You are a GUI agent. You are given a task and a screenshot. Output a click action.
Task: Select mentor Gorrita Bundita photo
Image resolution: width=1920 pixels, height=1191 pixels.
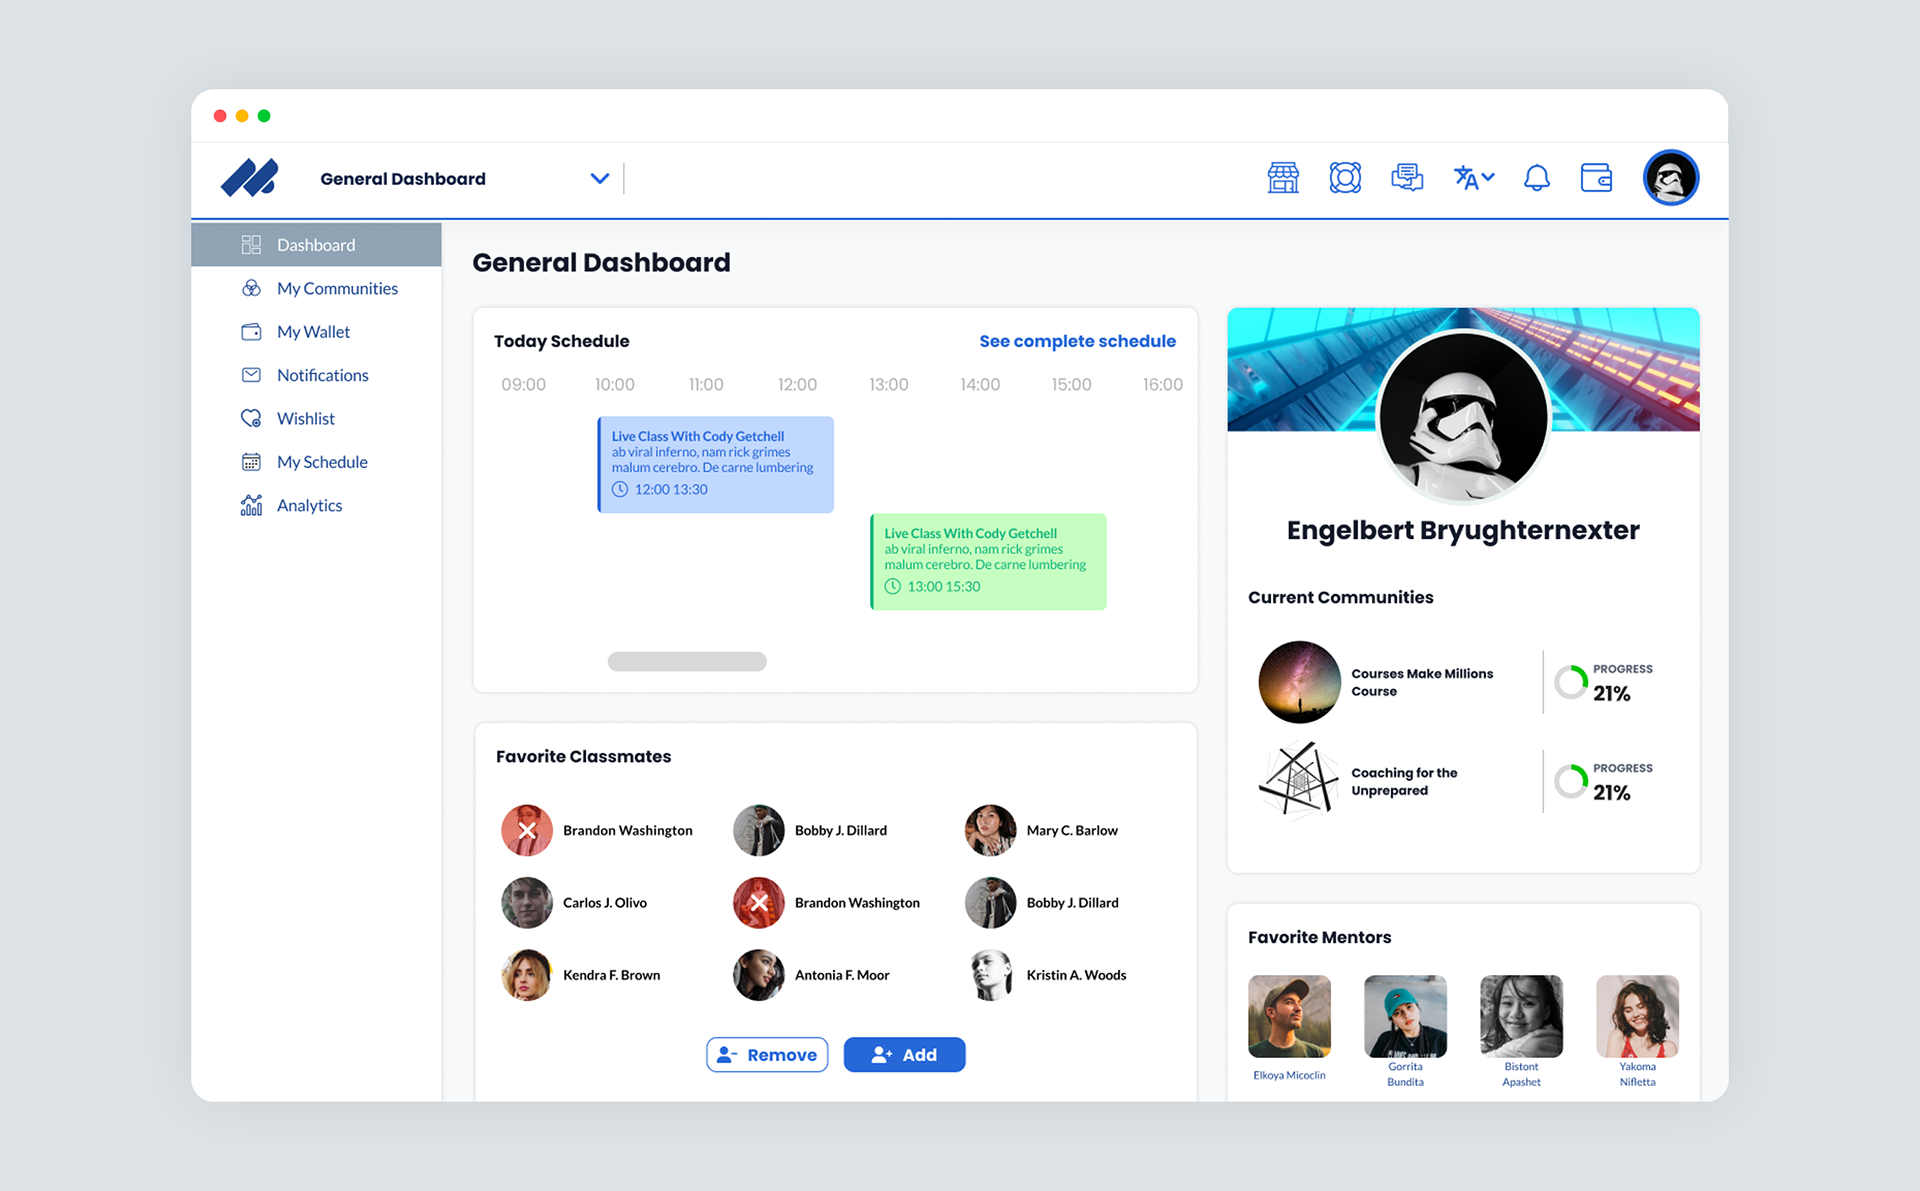(x=1405, y=1016)
